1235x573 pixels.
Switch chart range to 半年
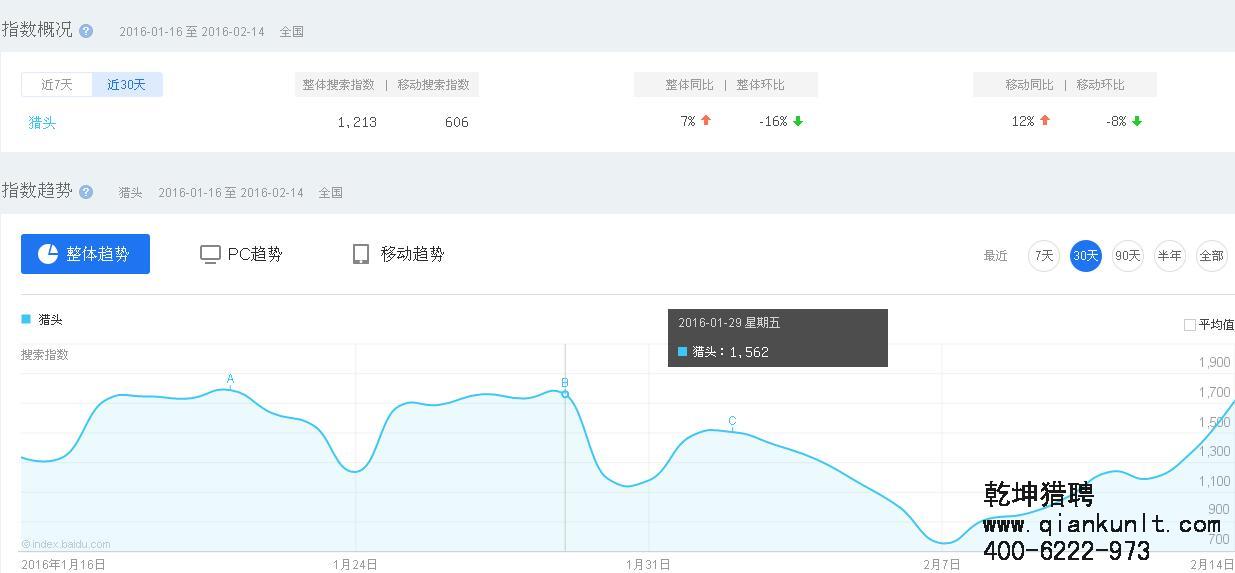click(1169, 256)
